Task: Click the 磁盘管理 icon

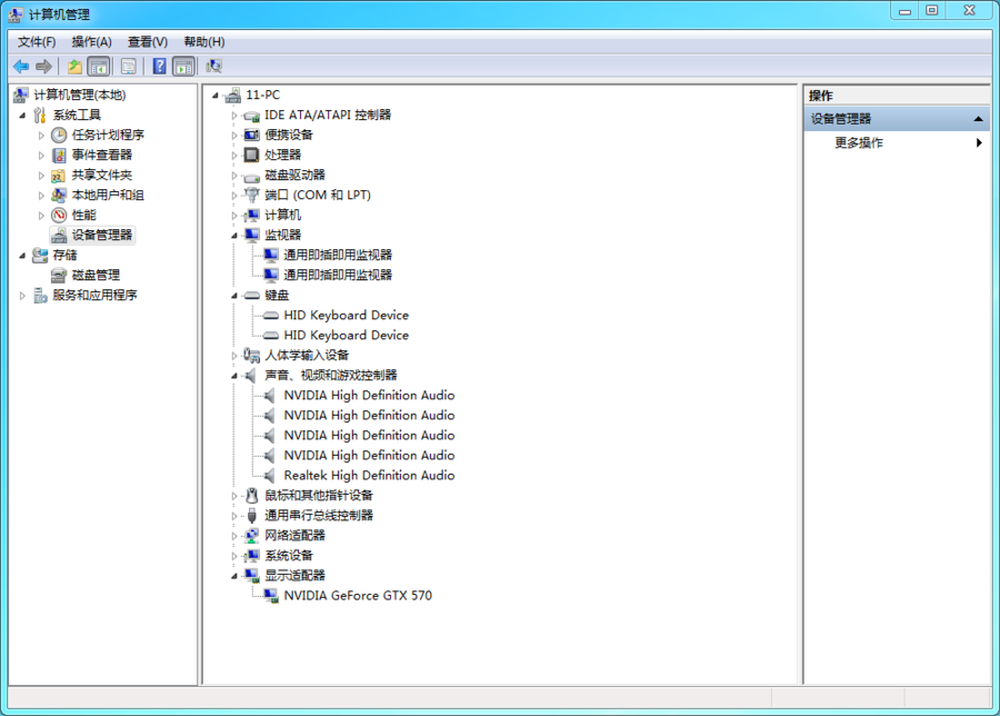Action: click(59, 275)
